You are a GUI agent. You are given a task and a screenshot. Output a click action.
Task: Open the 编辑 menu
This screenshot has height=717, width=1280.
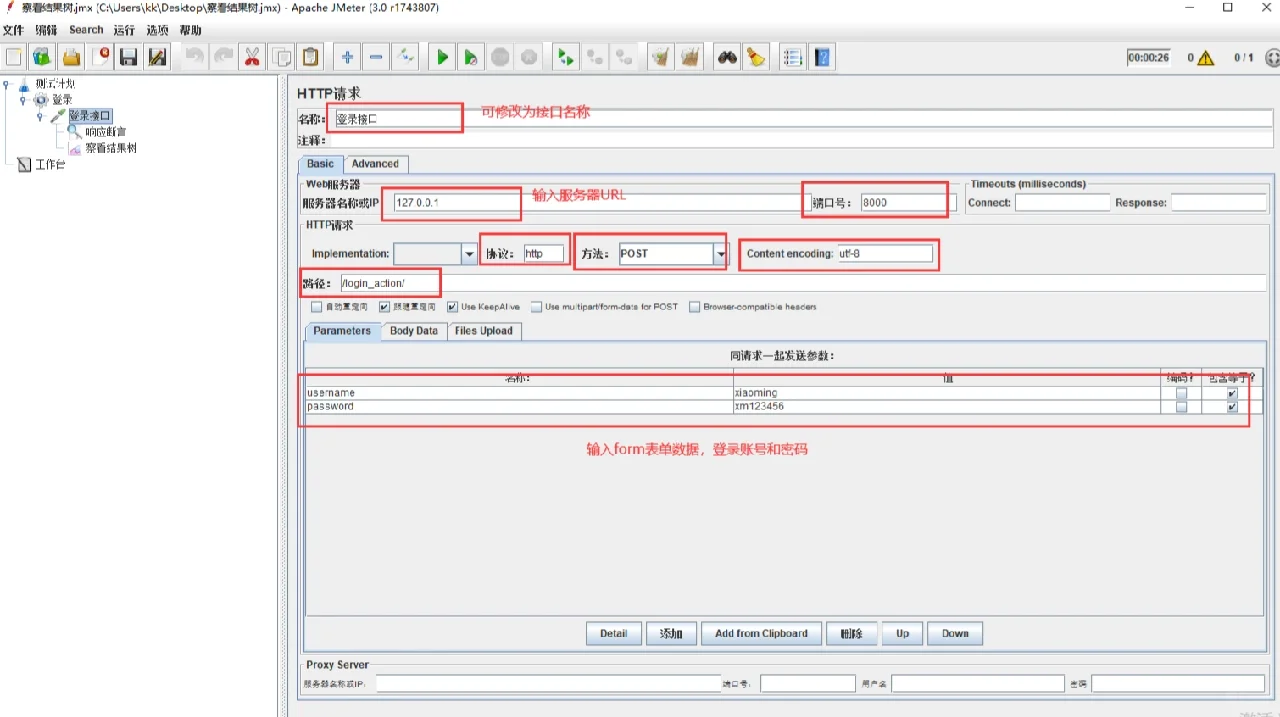point(46,30)
